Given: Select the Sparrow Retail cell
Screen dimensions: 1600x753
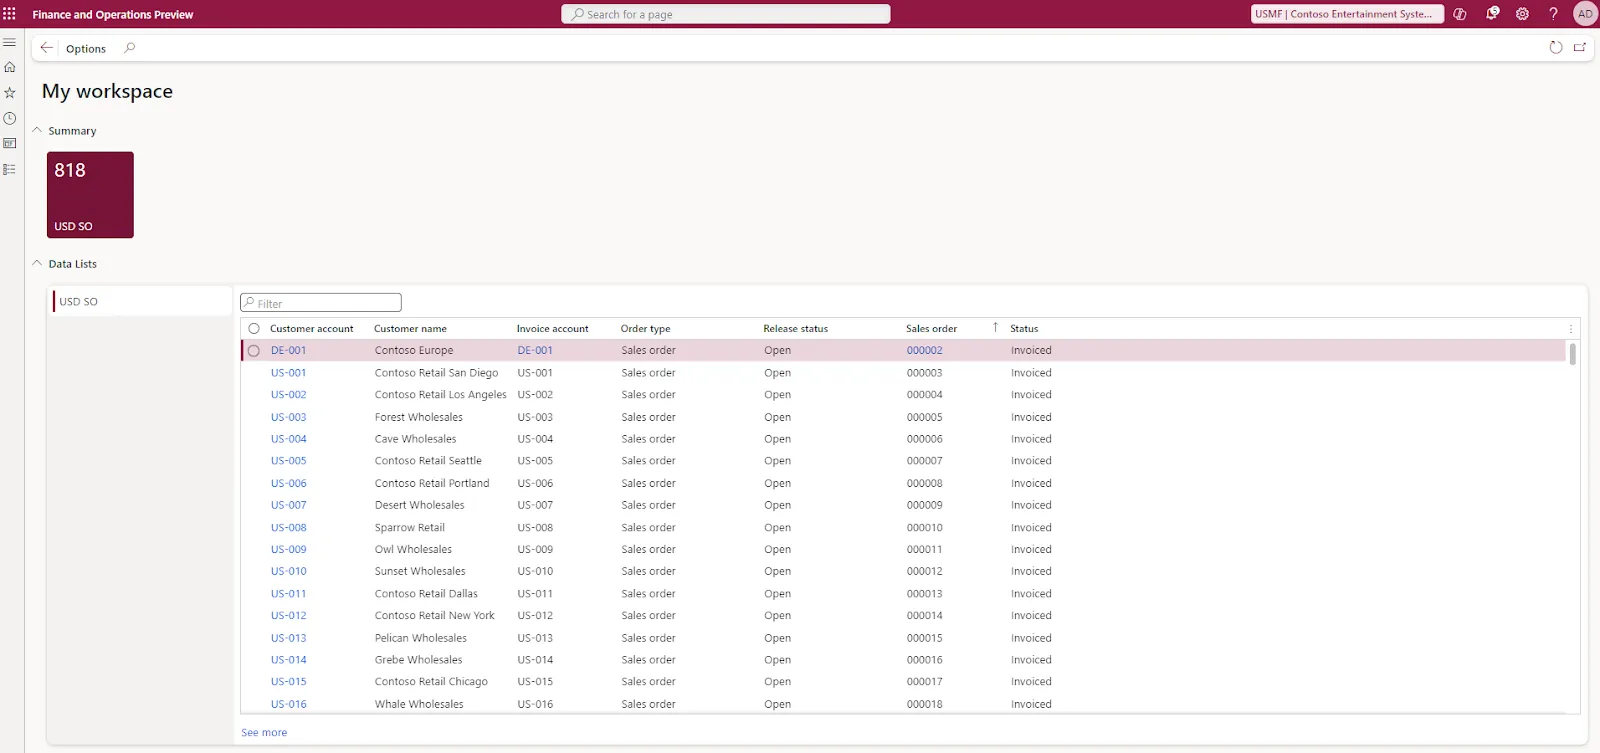Looking at the screenshot, I should [x=410, y=528].
